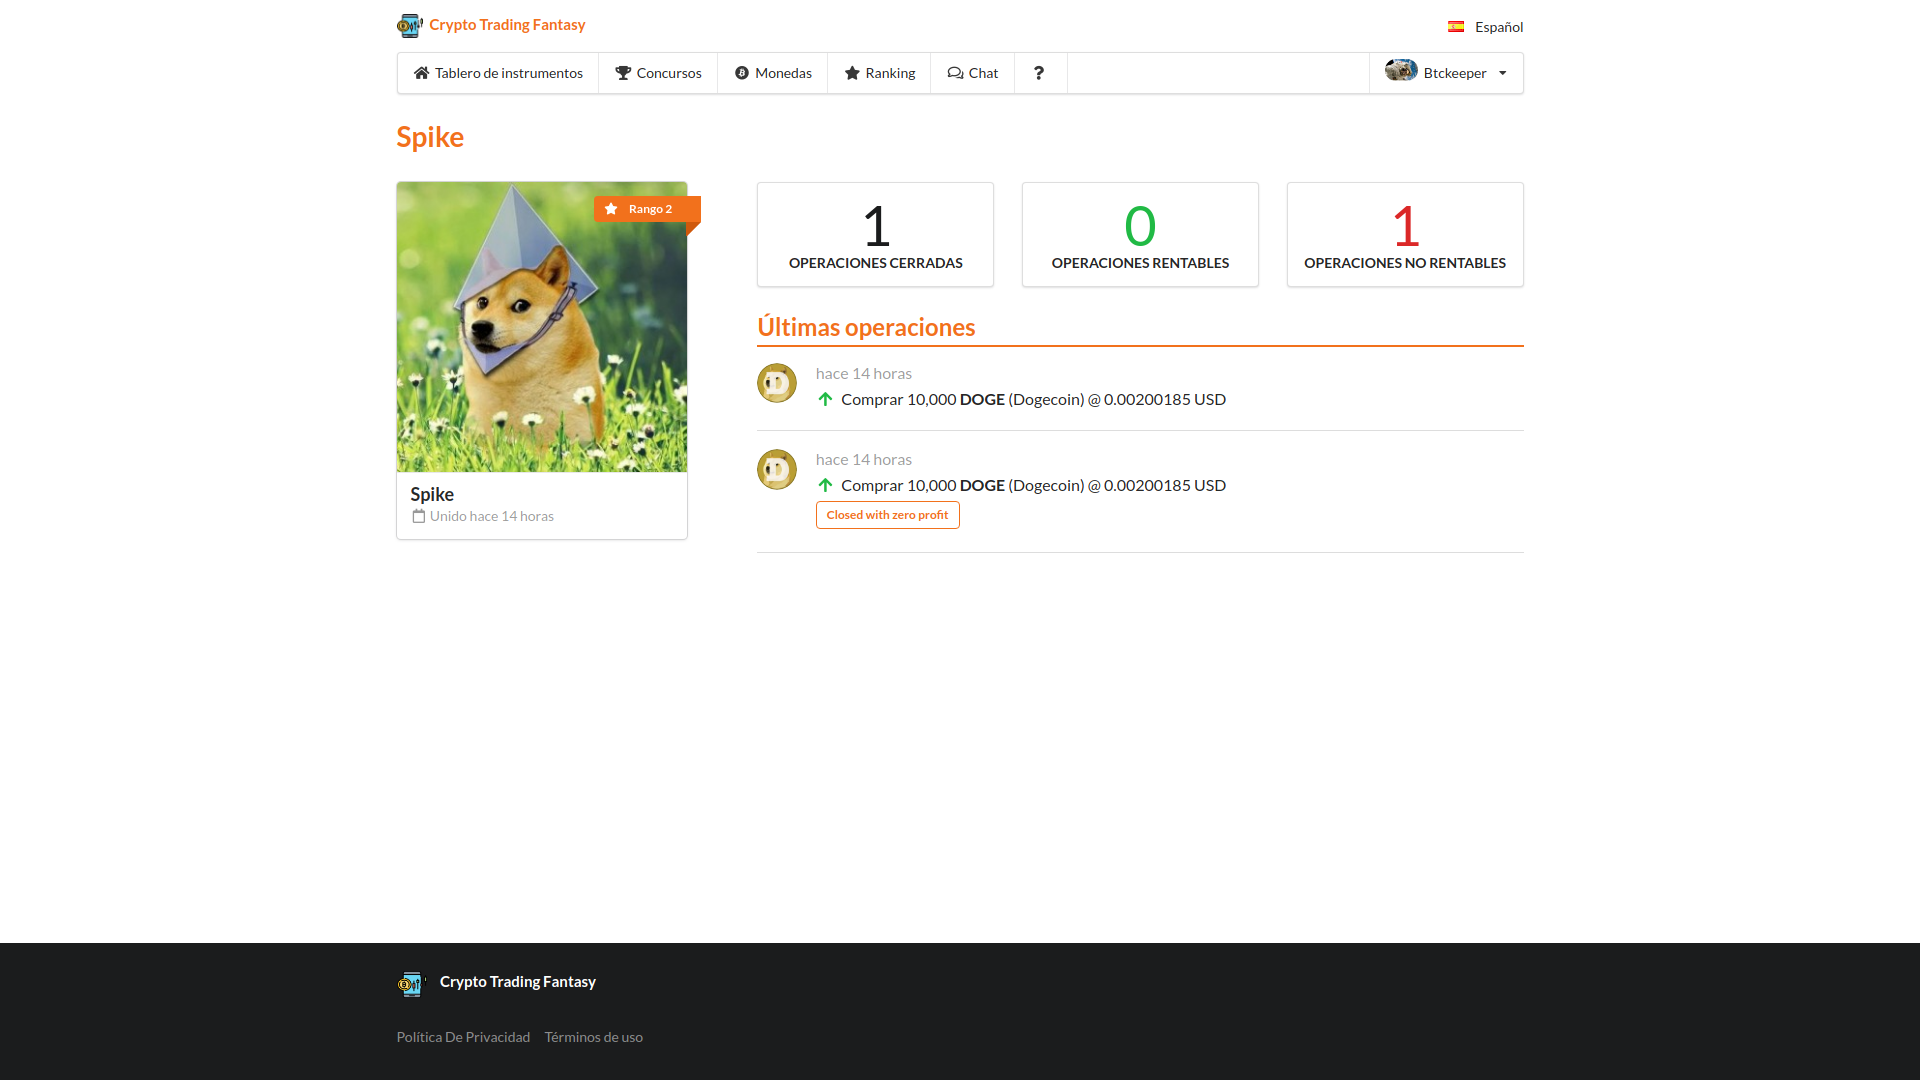Click the calendar icon beside Unido hace 14 horas
Viewport: 1920px width, 1080px height.
pos(419,516)
